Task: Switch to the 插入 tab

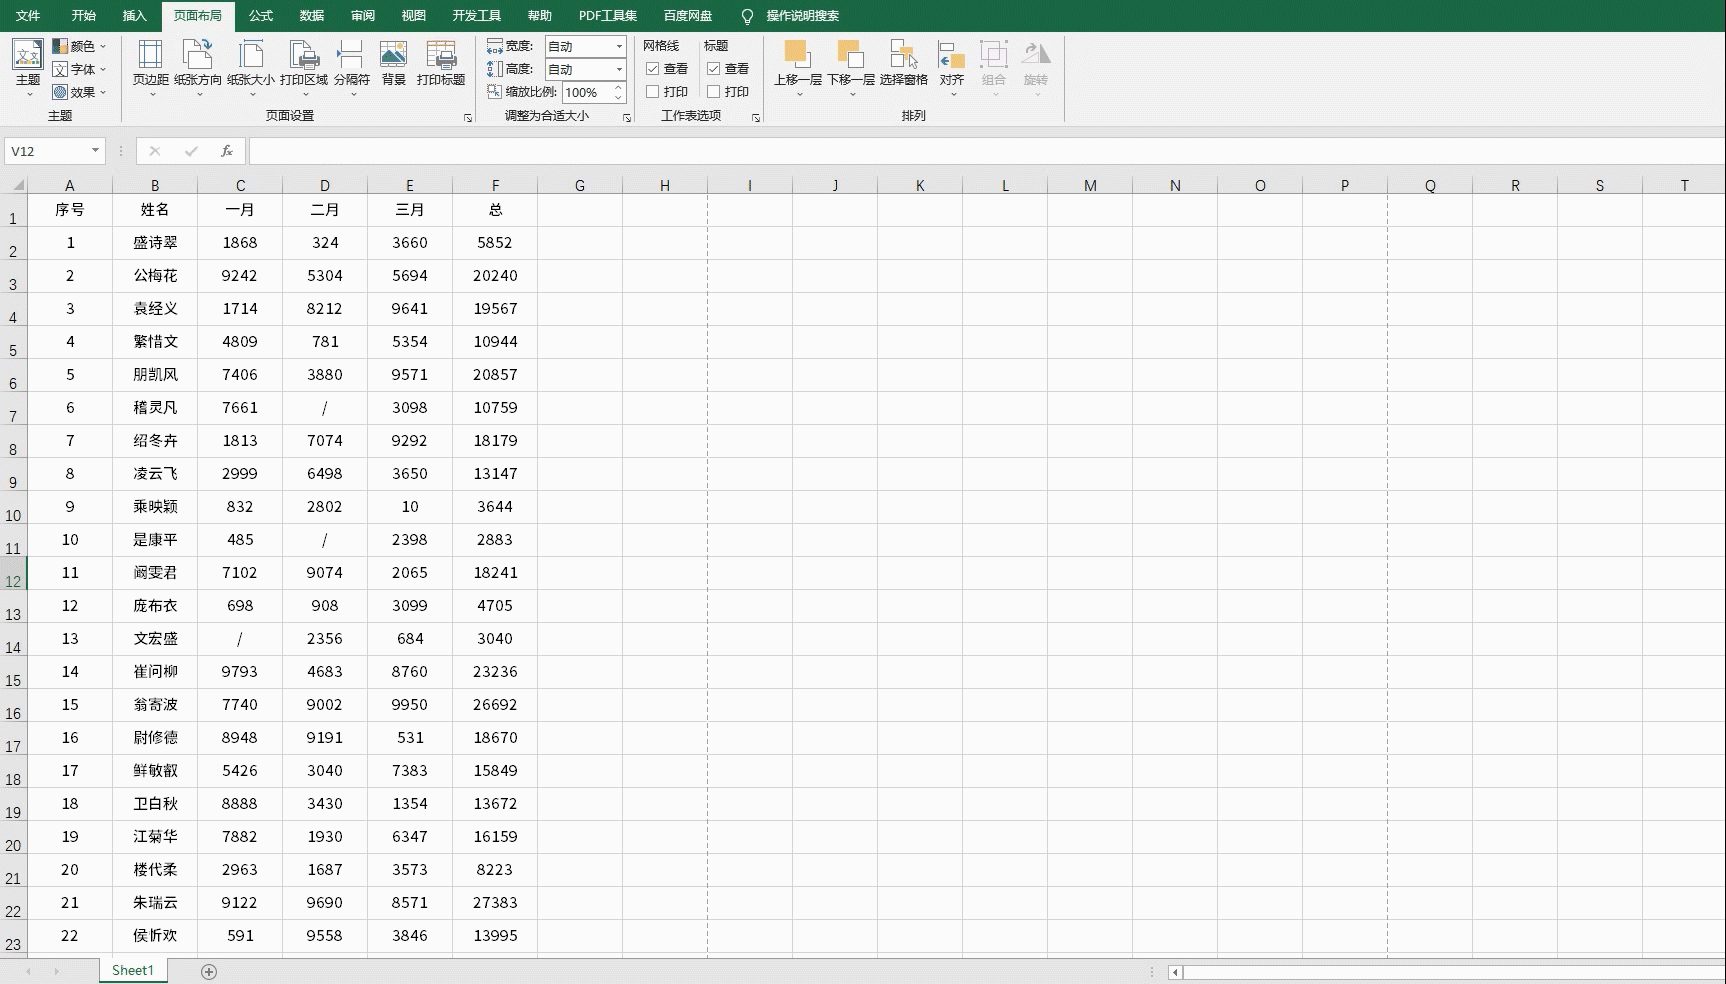Action: tap(134, 16)
